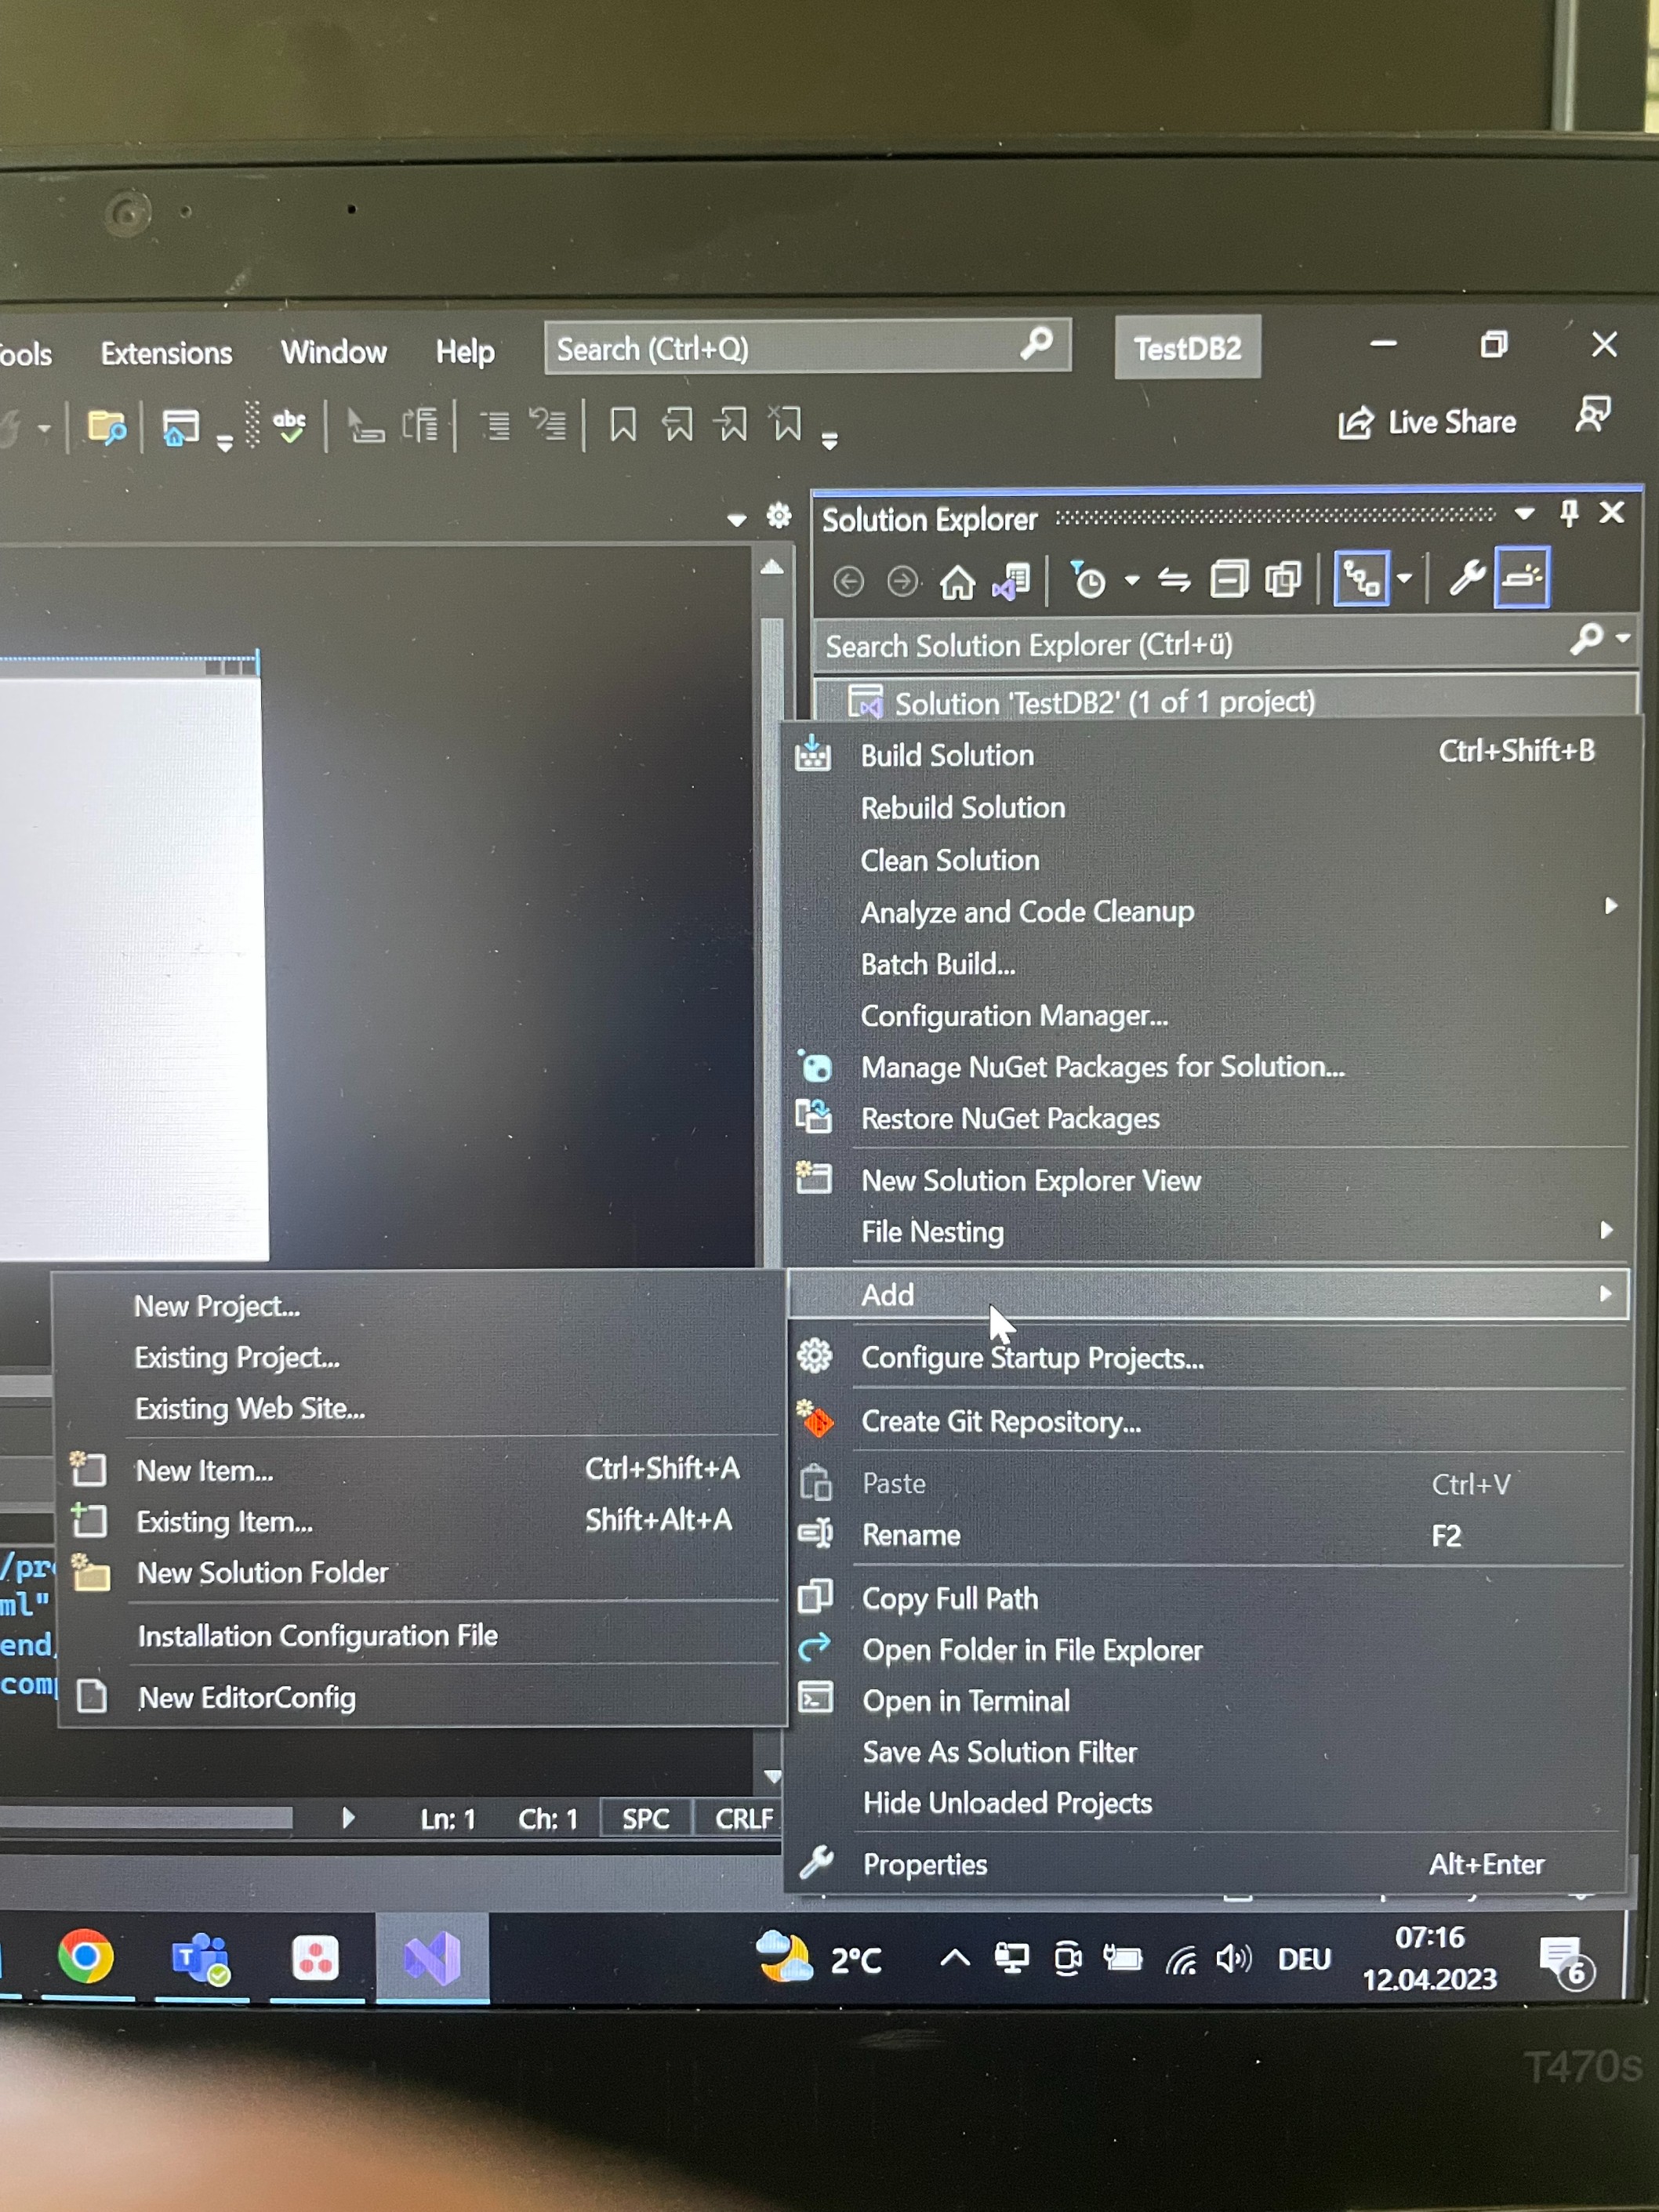Click the spell checker abc icon
Image resolution: width=1659 pixels, height=2212 pixels.
click(290, 427)
